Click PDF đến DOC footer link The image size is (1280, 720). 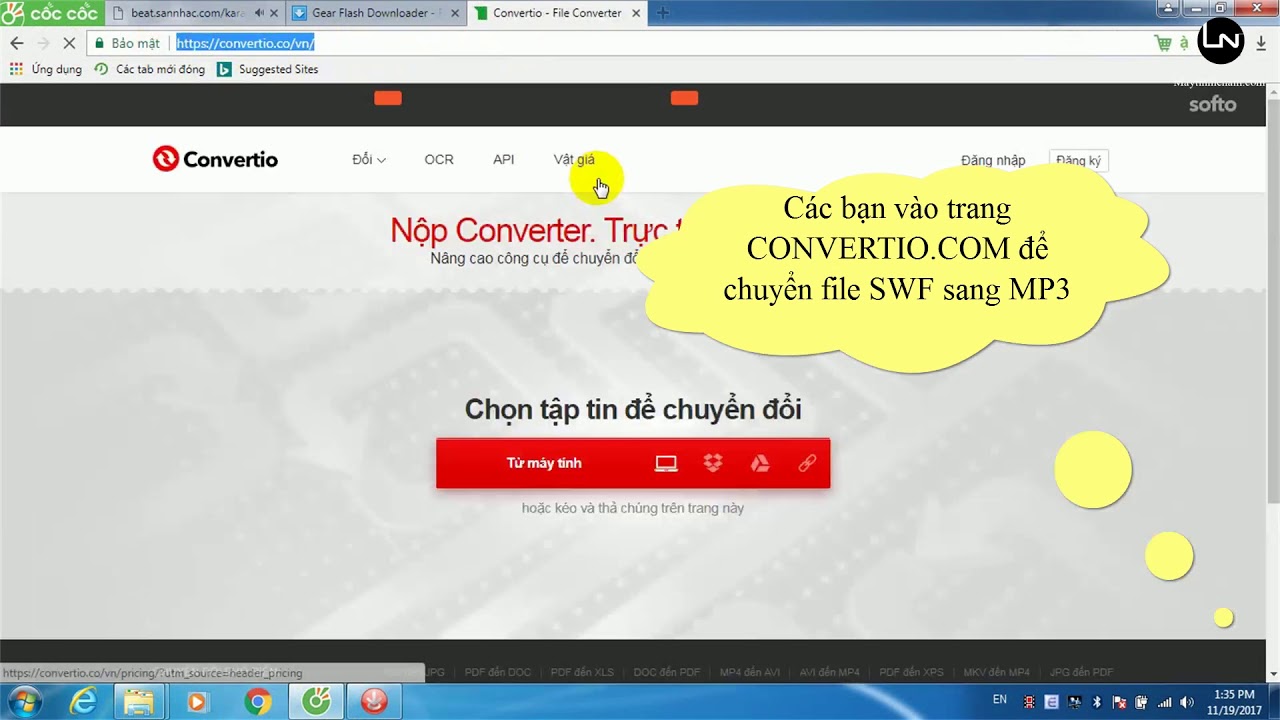pos(498,672)
